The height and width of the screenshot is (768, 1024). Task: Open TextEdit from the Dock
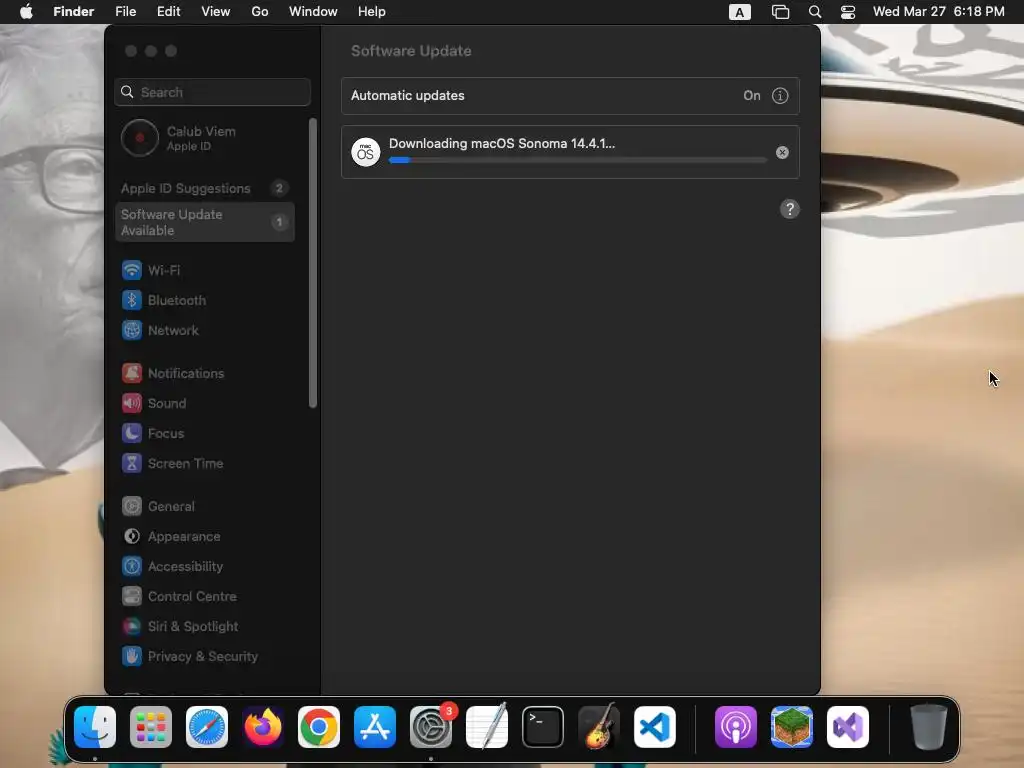coord(487,727)
